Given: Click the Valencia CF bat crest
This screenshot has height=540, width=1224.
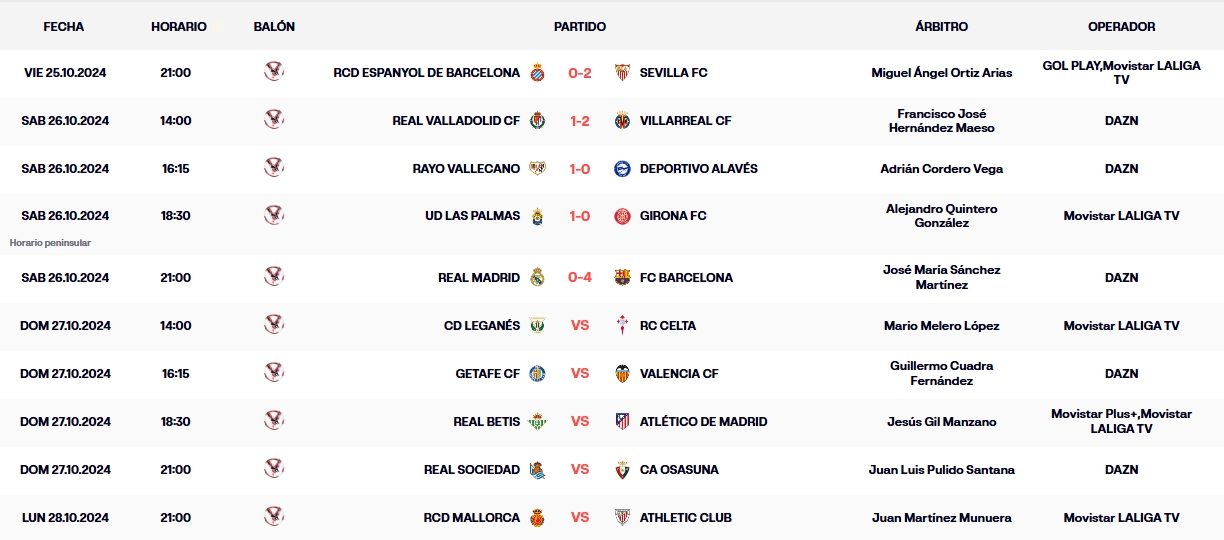Looking at the screenshot, I should [622, 374].
